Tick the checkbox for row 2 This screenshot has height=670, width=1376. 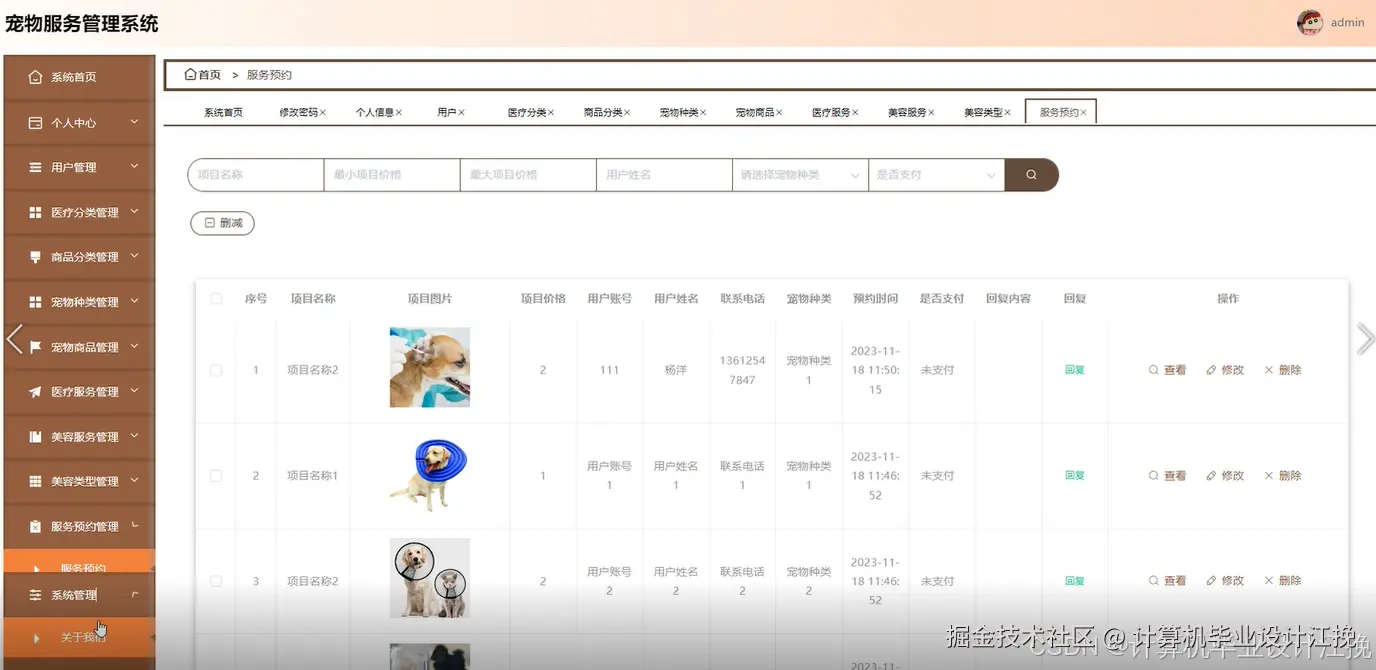coord(216,476)
